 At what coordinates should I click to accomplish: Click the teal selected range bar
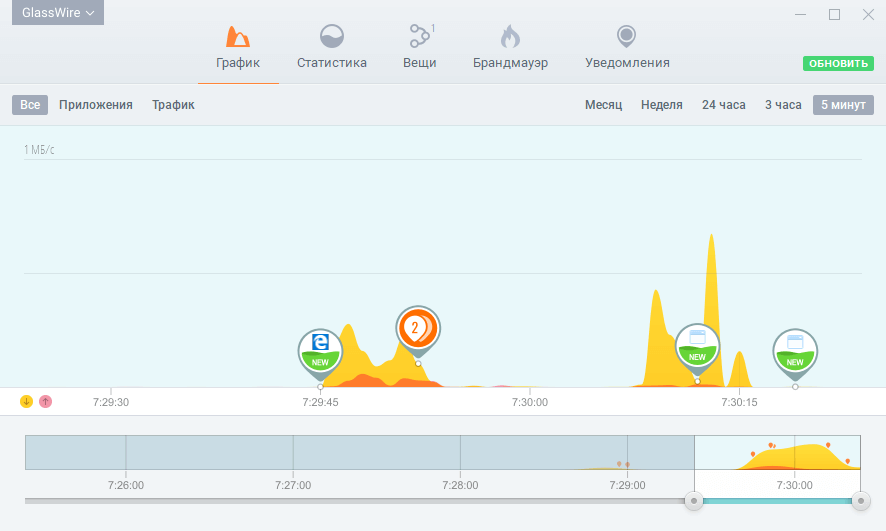click(x=777, y=501)
